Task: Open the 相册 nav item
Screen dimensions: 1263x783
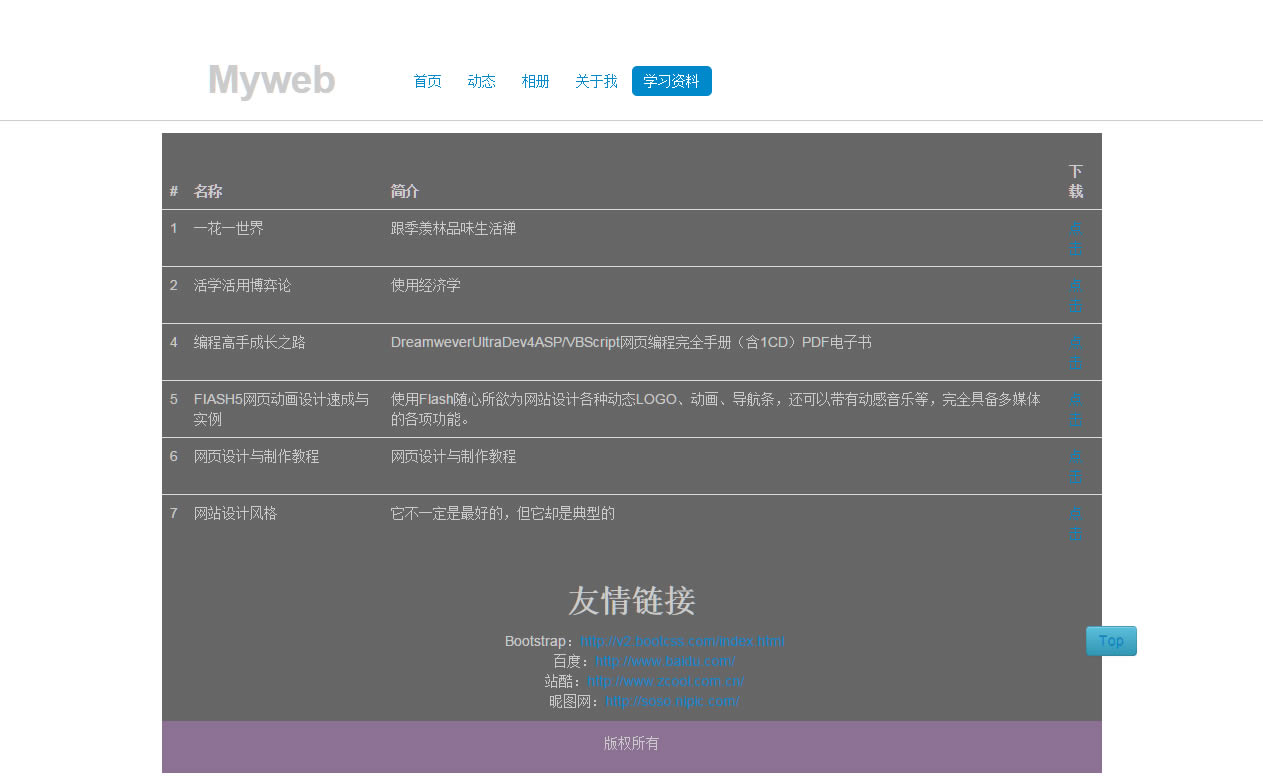Action: [x=535, y=81]
